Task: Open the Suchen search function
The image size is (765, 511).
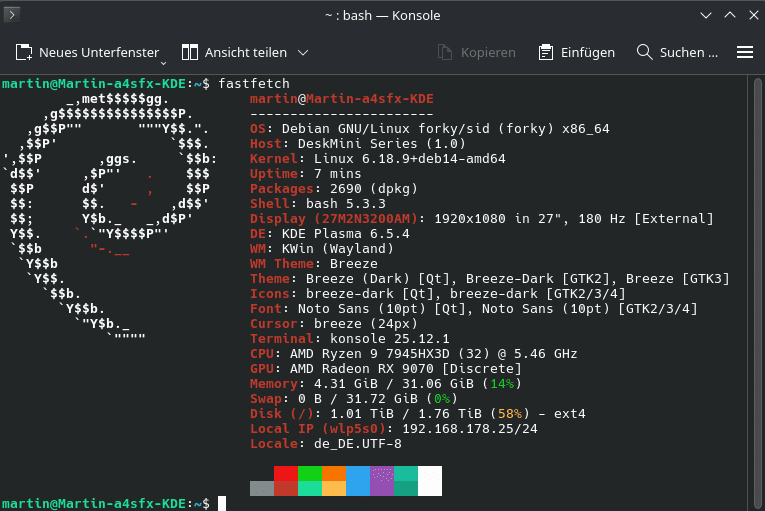Action: pos(677,52)
